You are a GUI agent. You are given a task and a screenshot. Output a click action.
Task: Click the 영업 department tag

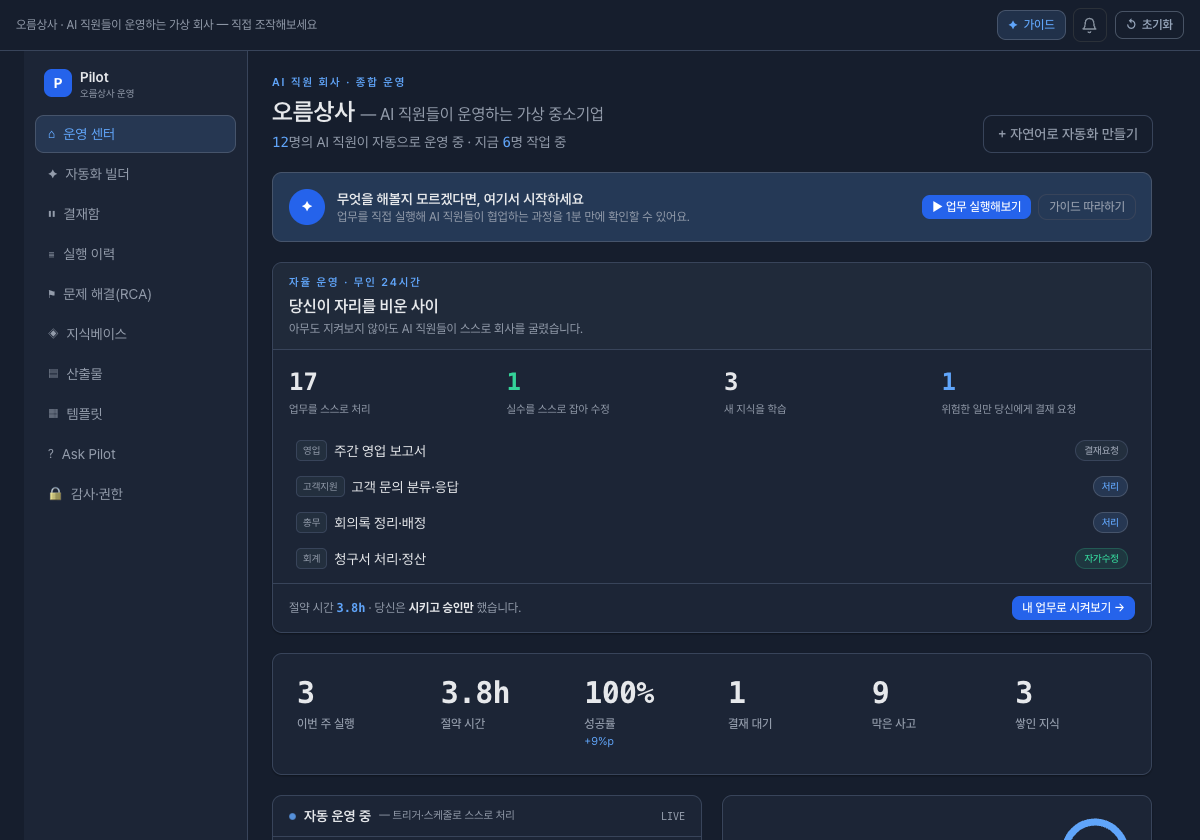coord(311,451)
